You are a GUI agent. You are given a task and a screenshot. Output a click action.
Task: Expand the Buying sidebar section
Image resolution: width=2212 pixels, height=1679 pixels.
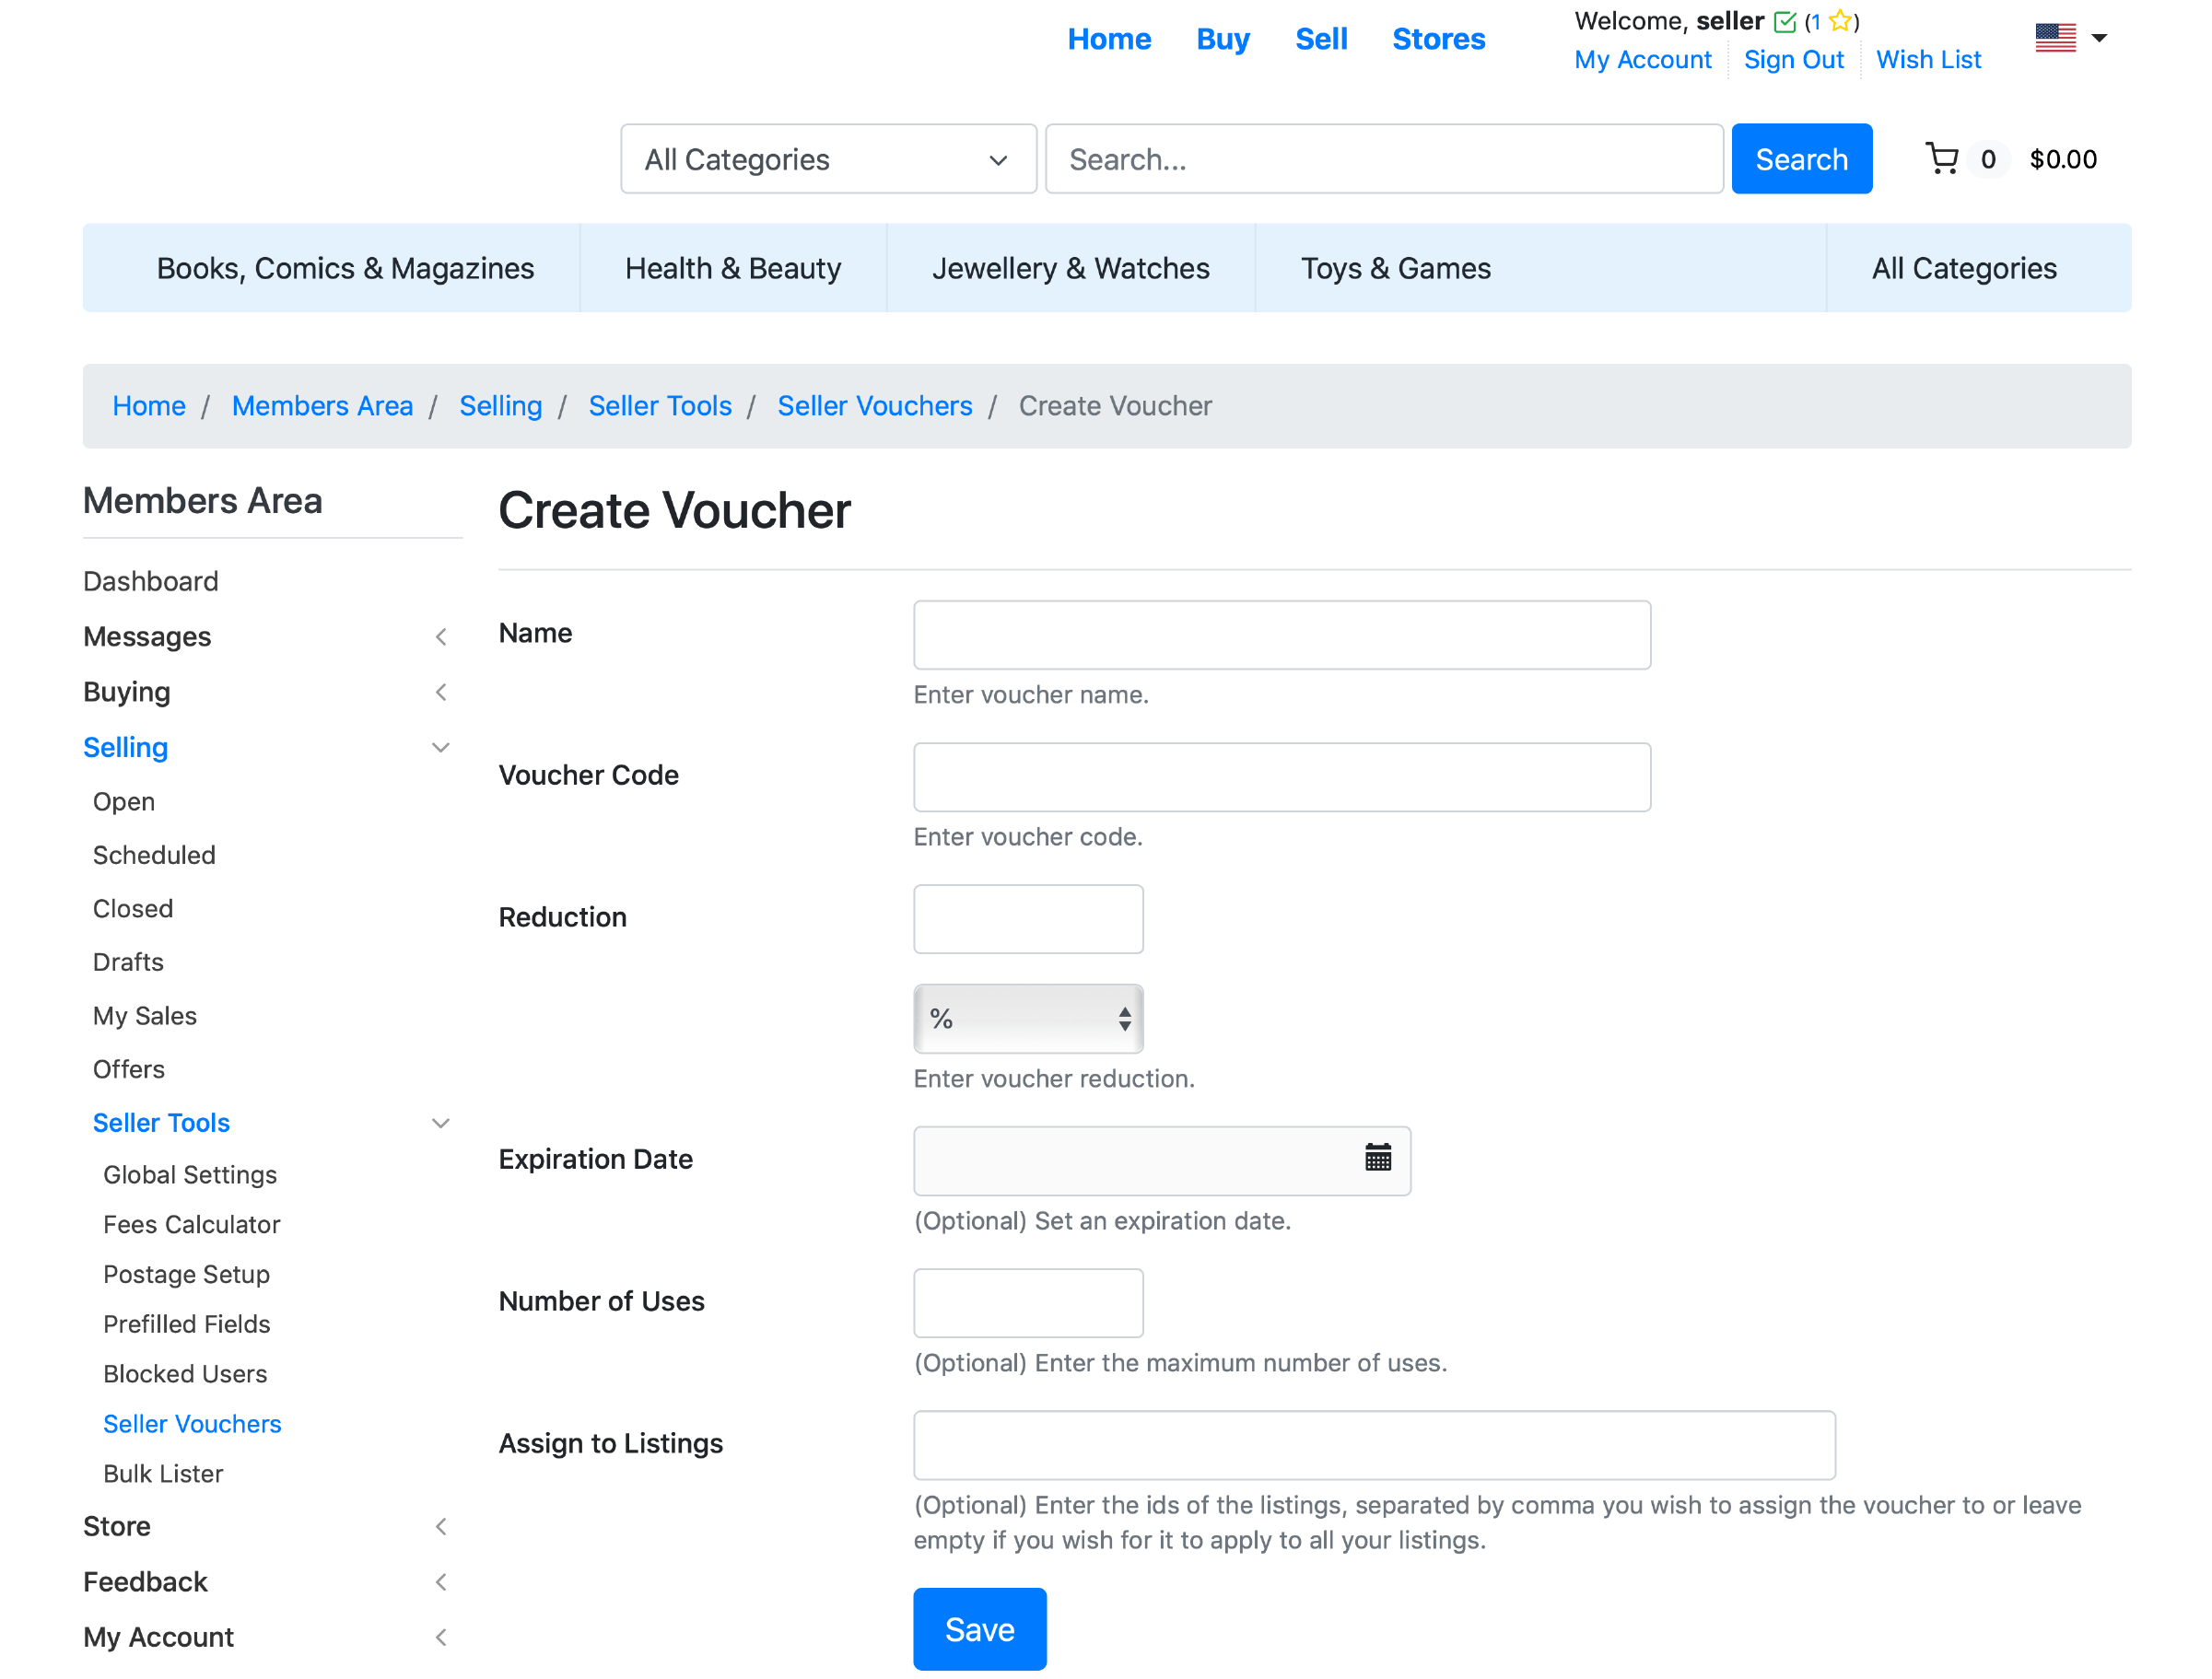(441, 692)
